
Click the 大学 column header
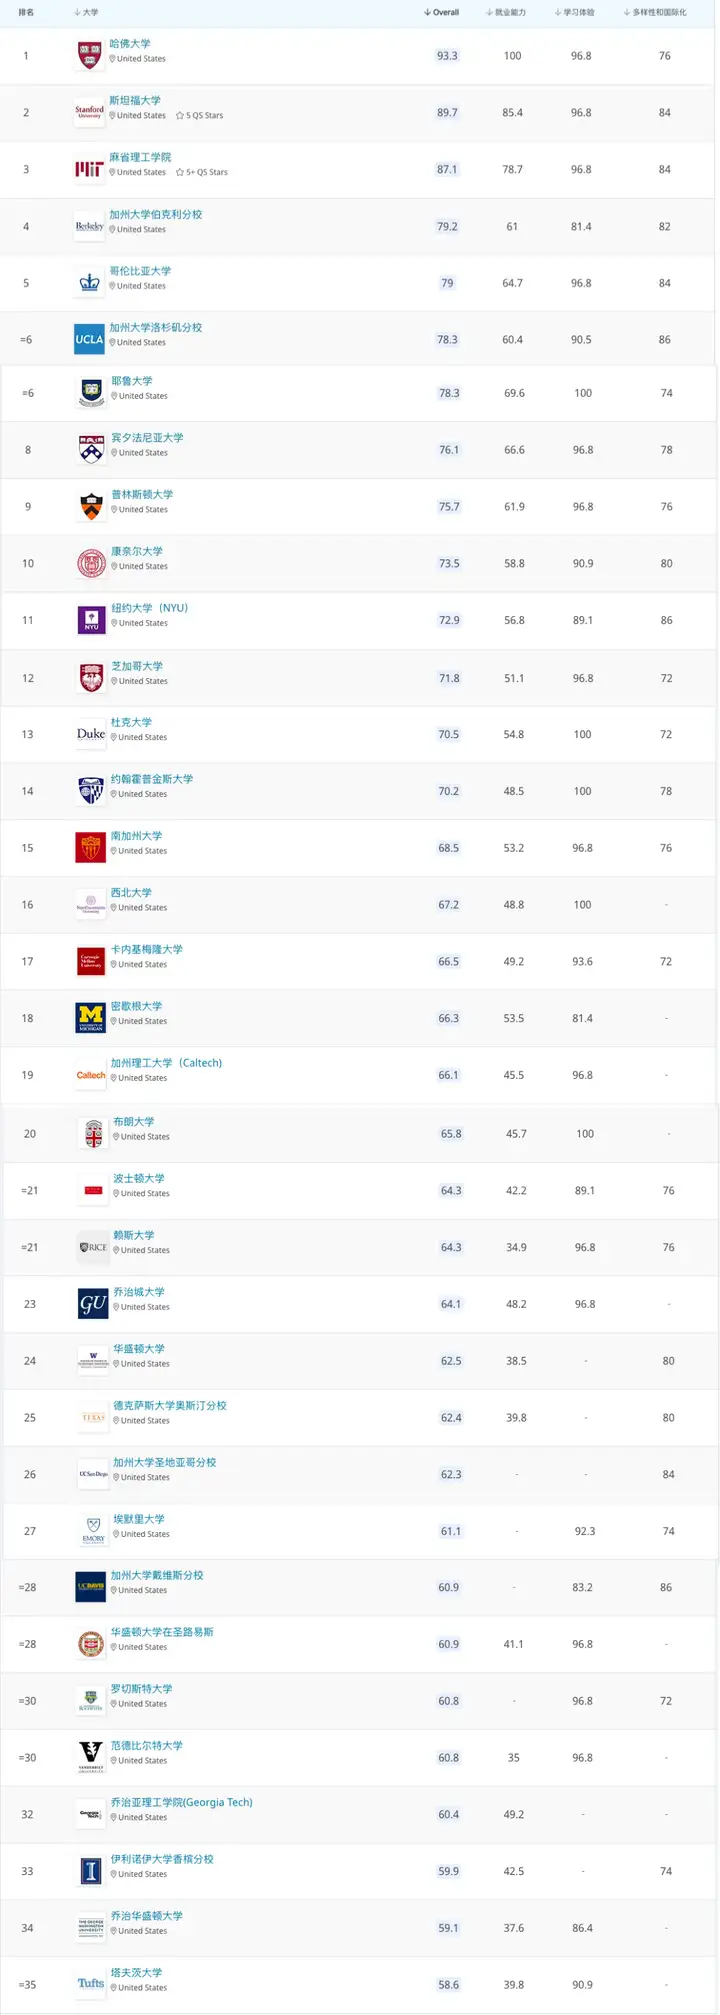(x=87, y=13)
